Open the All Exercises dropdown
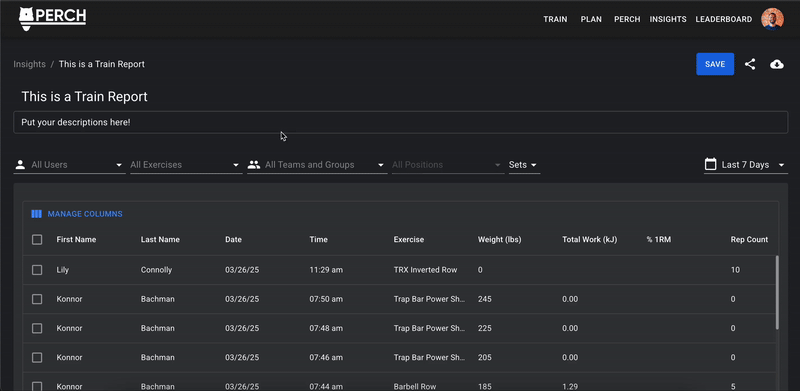 (186, 165)
